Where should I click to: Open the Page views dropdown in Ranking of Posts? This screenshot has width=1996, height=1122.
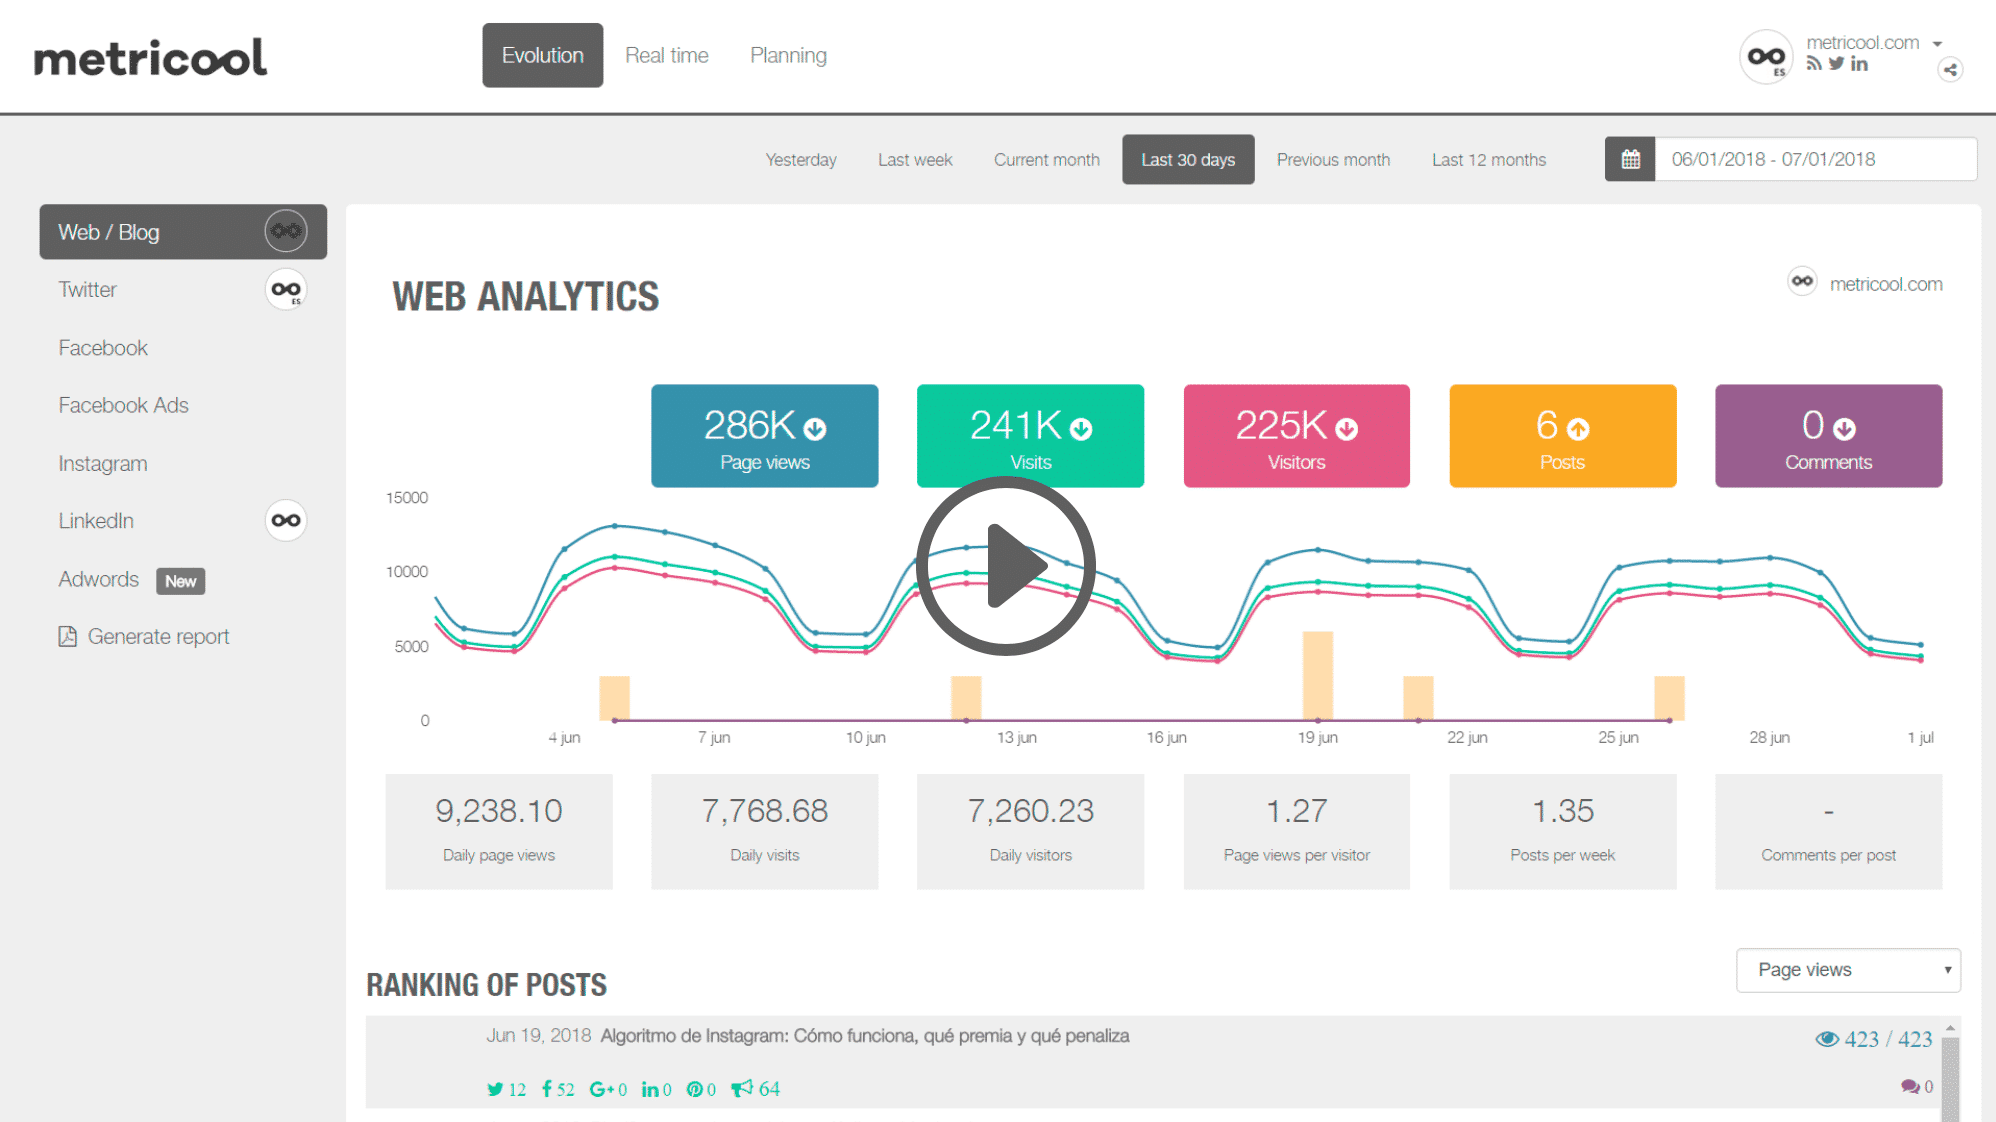1848,969
